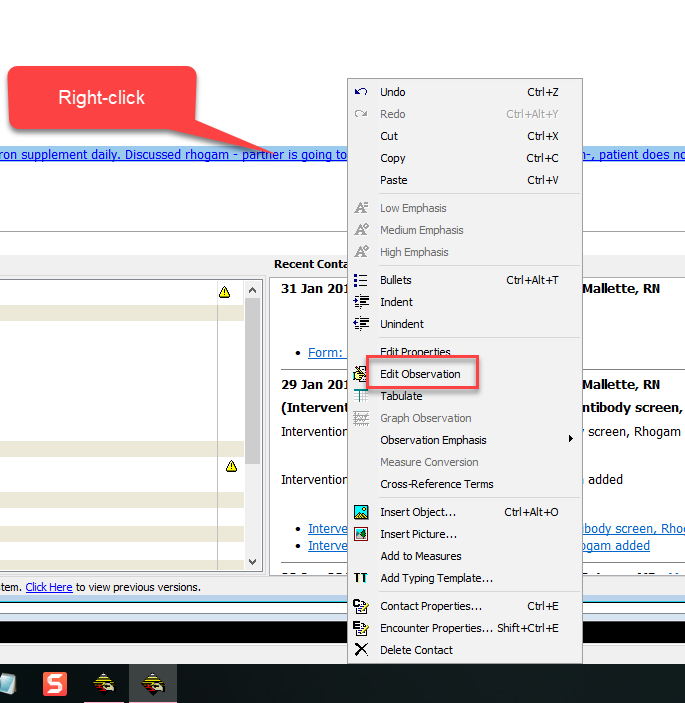Click the 'Recent Conta' panel heading
685x703 pixels.
tap(311, 264)
